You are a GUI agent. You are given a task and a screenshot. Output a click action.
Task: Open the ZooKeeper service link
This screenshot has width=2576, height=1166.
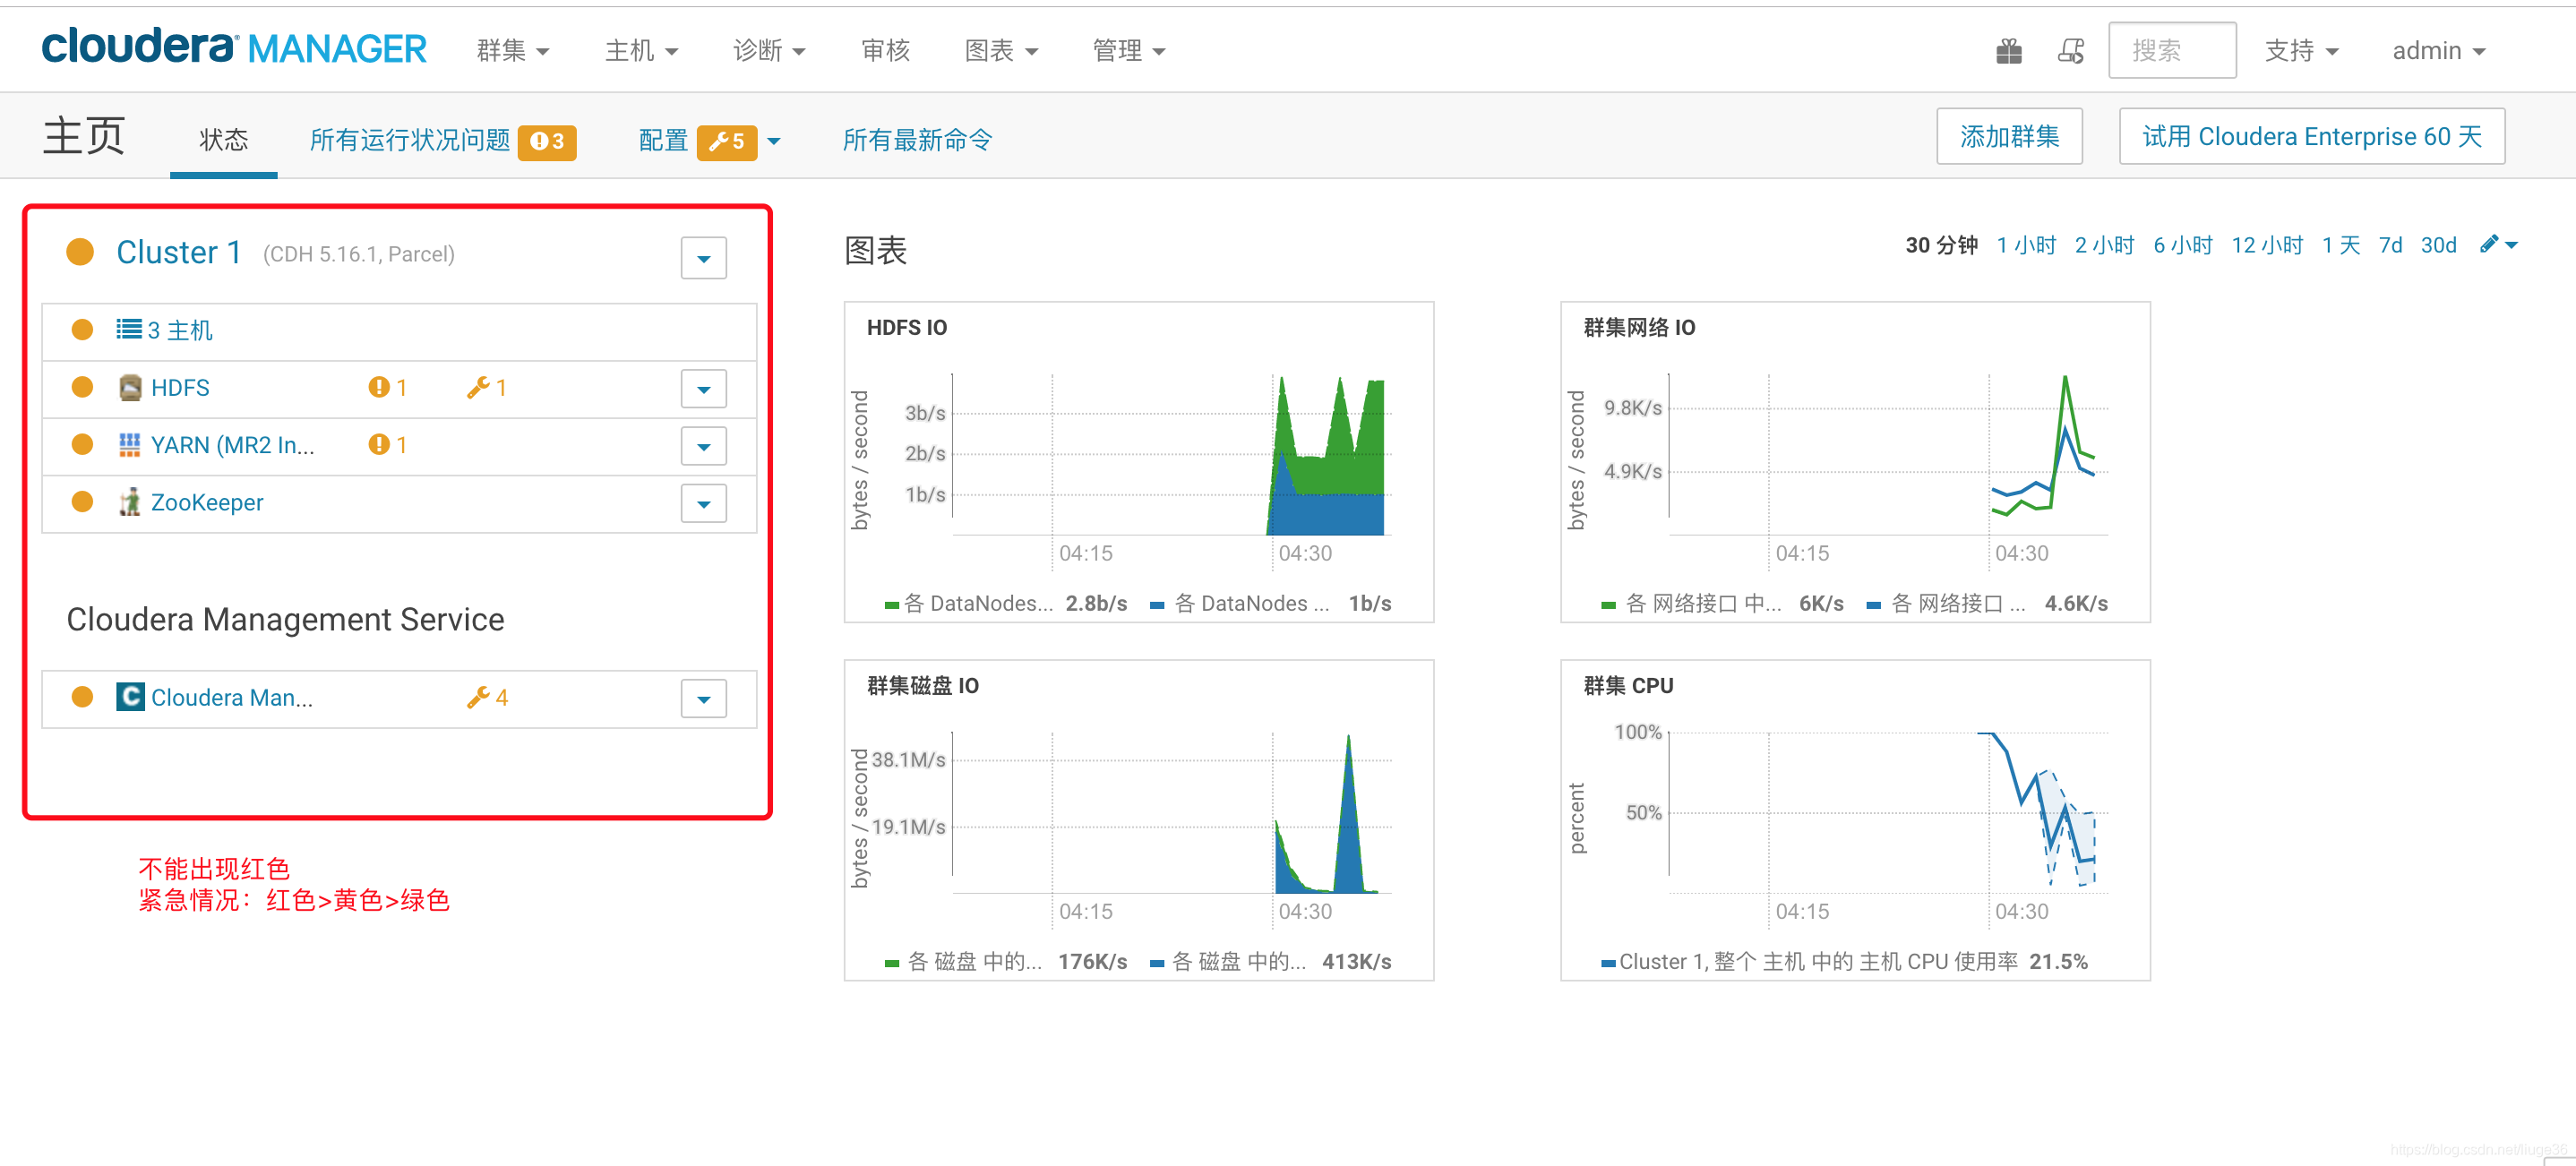tap(207, 502)
